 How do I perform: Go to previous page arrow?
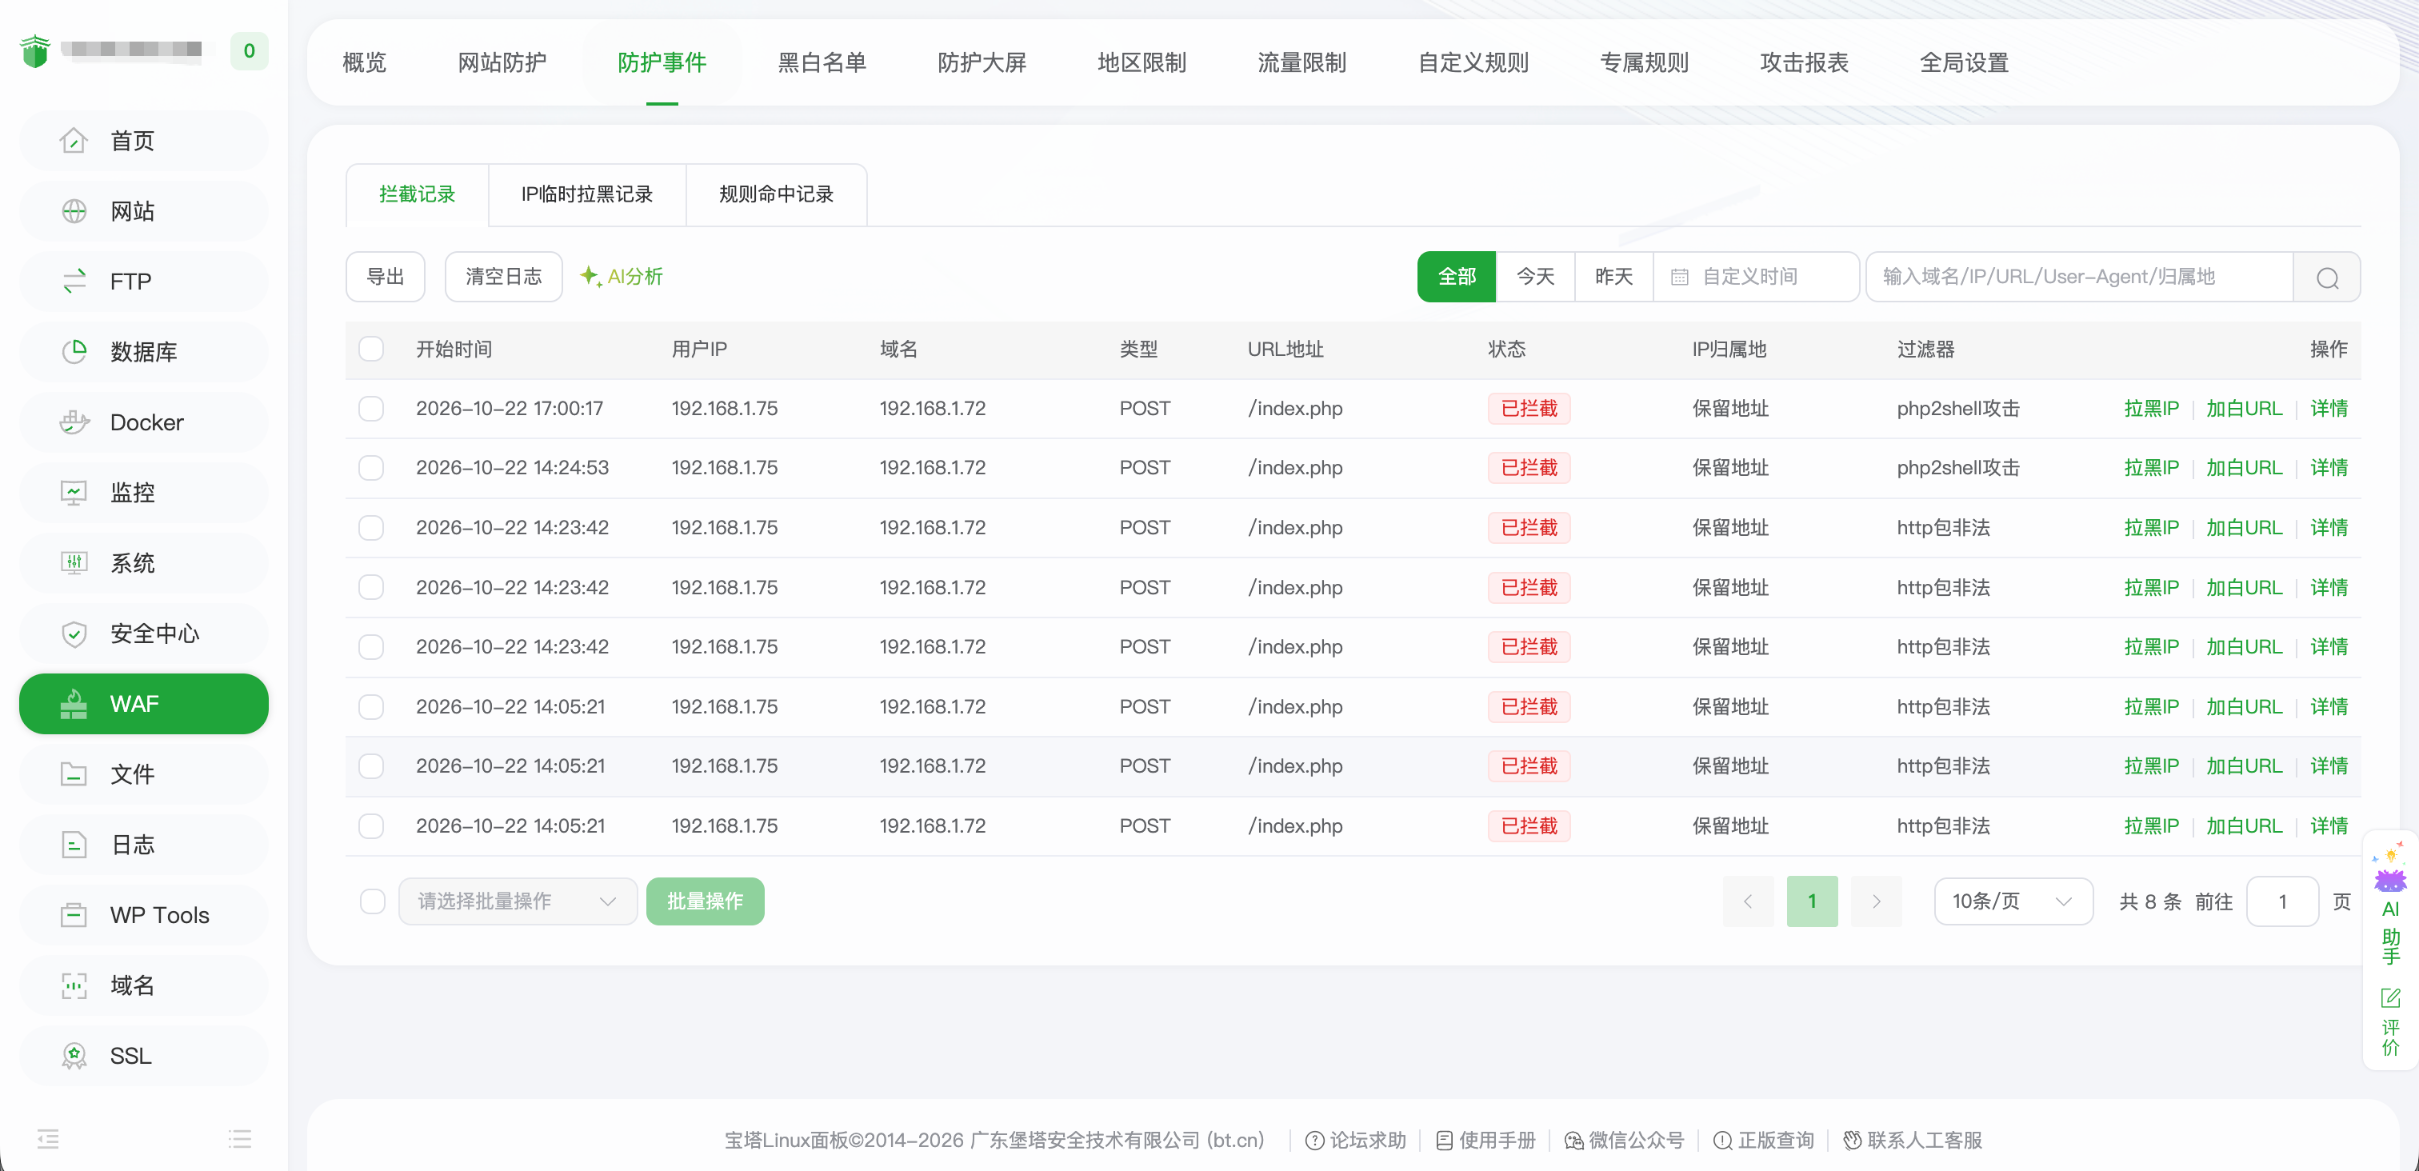(1748, 901)
